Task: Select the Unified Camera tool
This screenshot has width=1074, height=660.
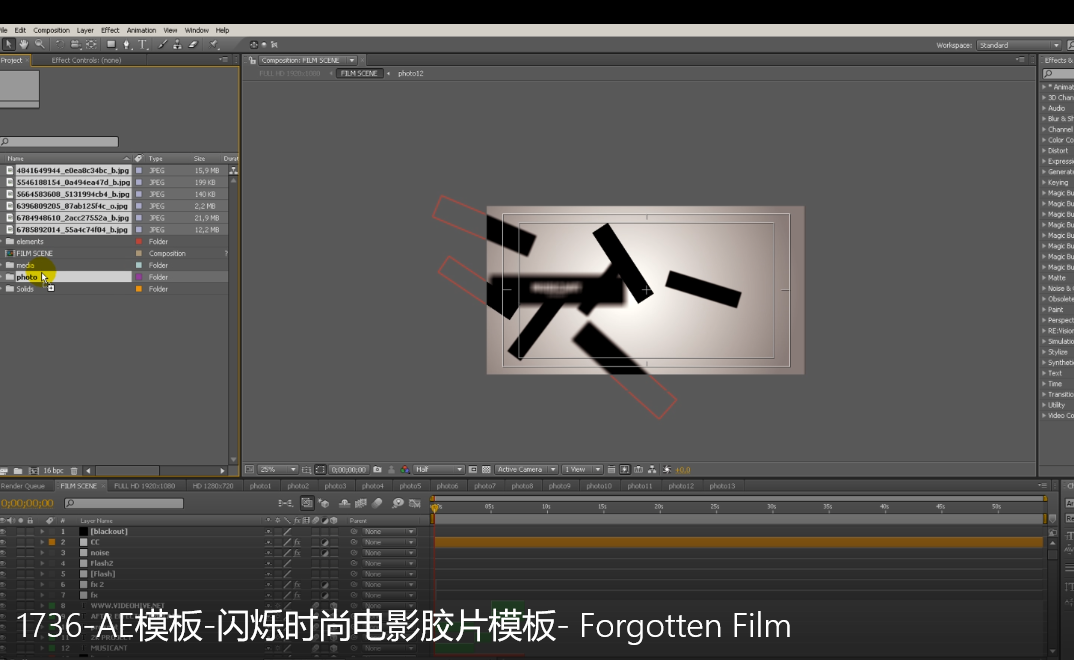Action: tap(75, 45)
